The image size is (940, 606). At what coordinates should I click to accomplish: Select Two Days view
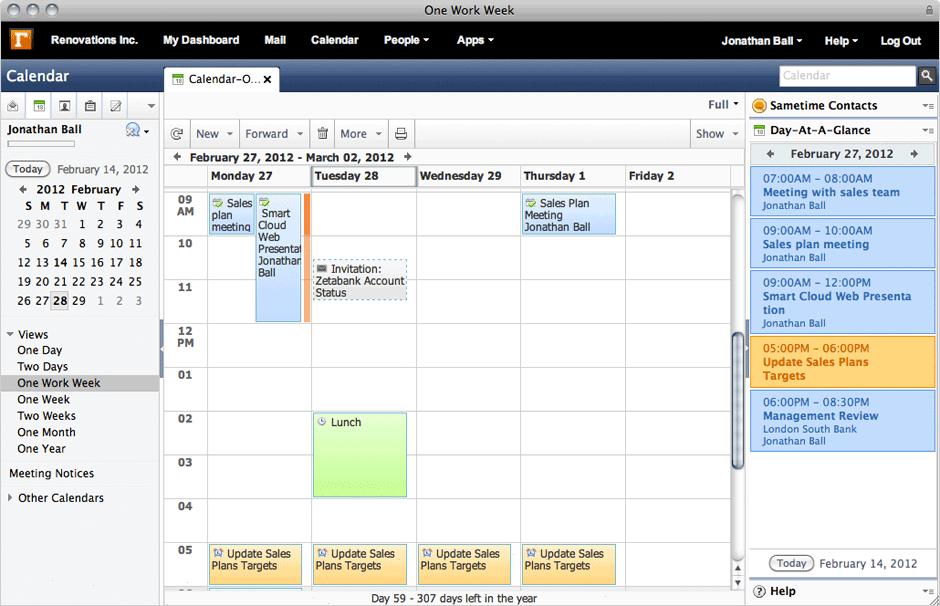click(x=43, y=366)
